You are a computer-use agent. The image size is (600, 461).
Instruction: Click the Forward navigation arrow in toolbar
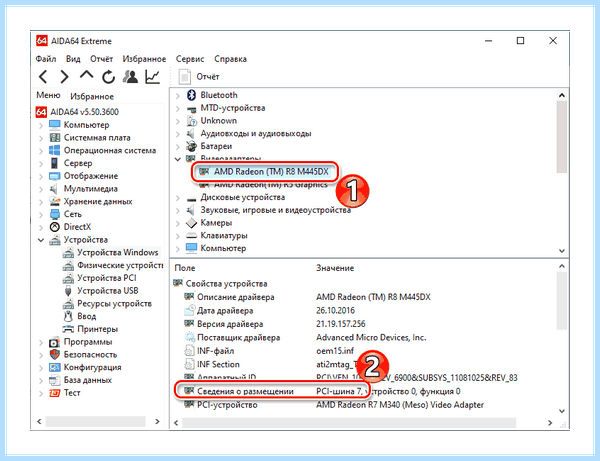tap(65, 77)
